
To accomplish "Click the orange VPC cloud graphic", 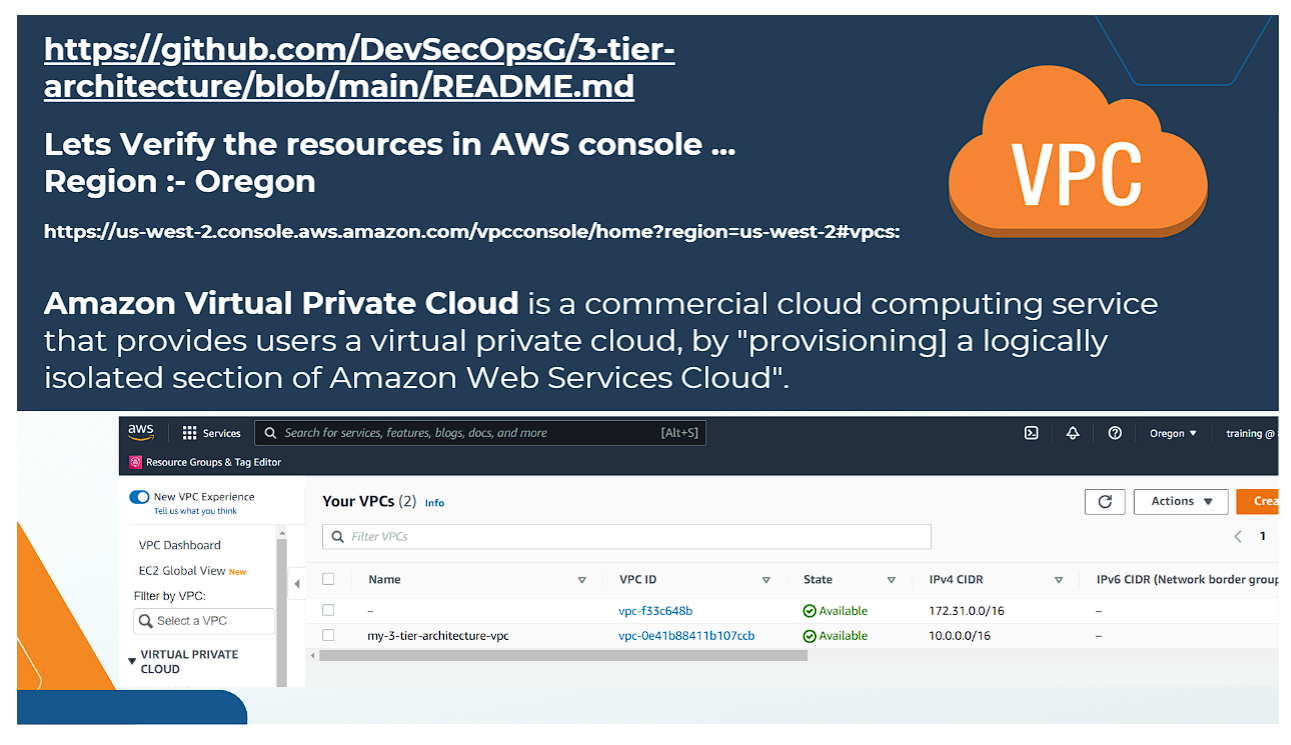I will (x=1077, y=152).
